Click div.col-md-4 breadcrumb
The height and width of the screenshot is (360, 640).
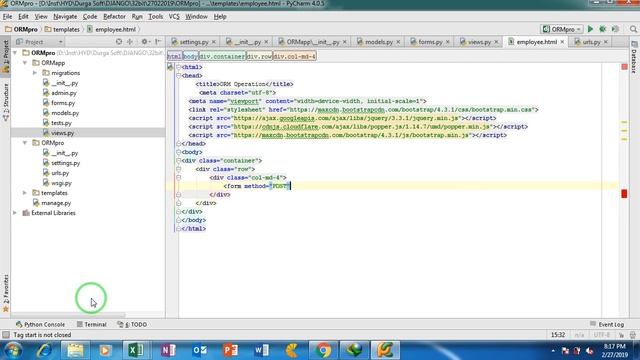294,56
